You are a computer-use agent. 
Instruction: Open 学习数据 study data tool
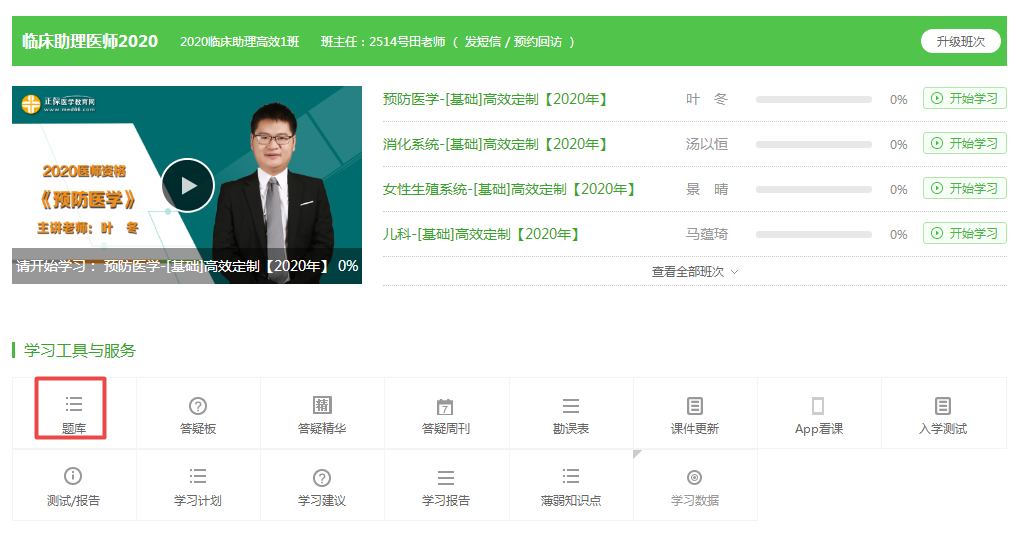point(694,486)
